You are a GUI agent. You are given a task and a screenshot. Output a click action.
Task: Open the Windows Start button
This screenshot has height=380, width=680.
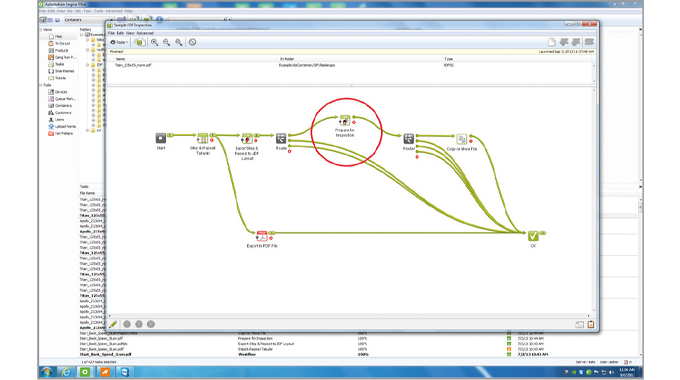[46, 372]
